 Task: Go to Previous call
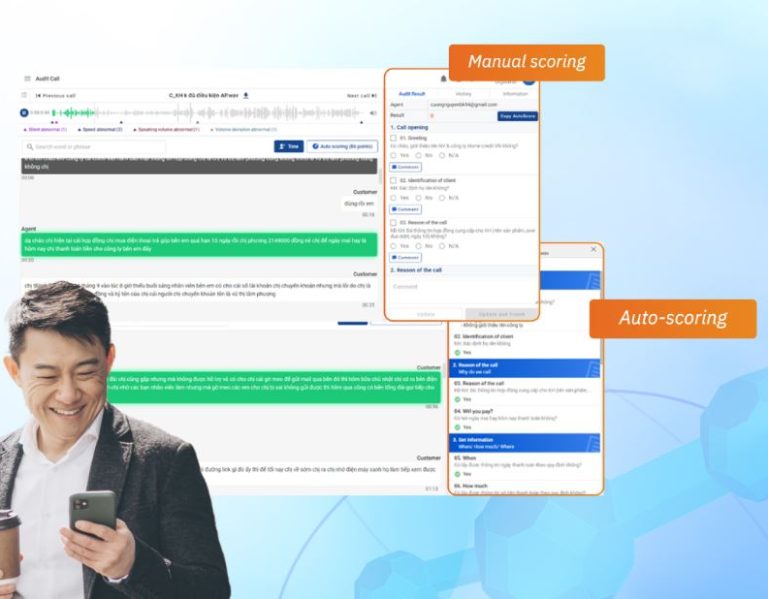pos(55,96)
